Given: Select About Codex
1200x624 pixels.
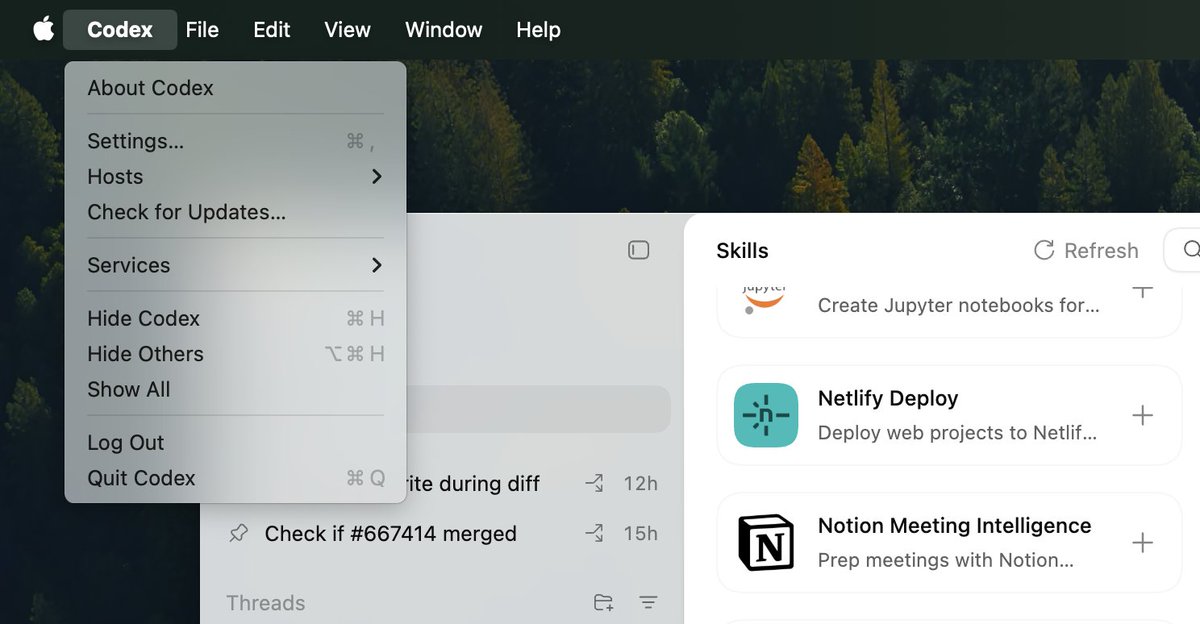Looking at the screenshot, I should (x=235, y=88).
